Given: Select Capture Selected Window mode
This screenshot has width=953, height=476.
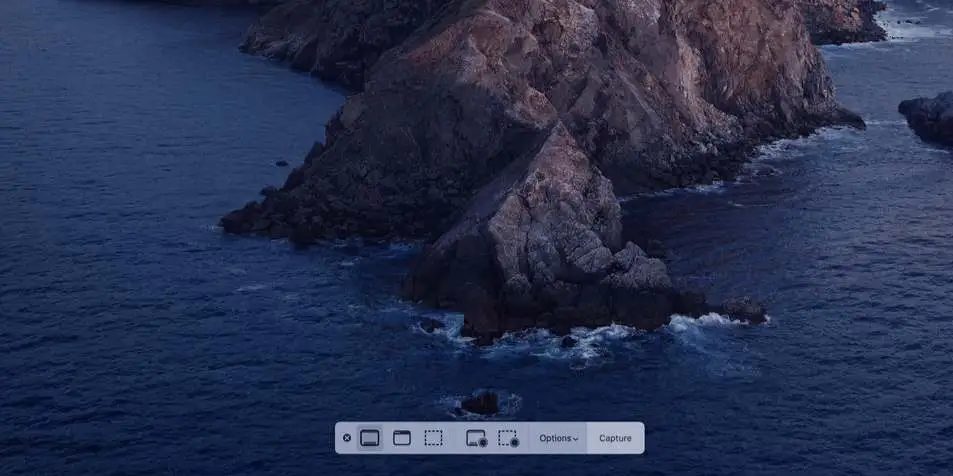Looking at the screenshot, I should [402, 438].
